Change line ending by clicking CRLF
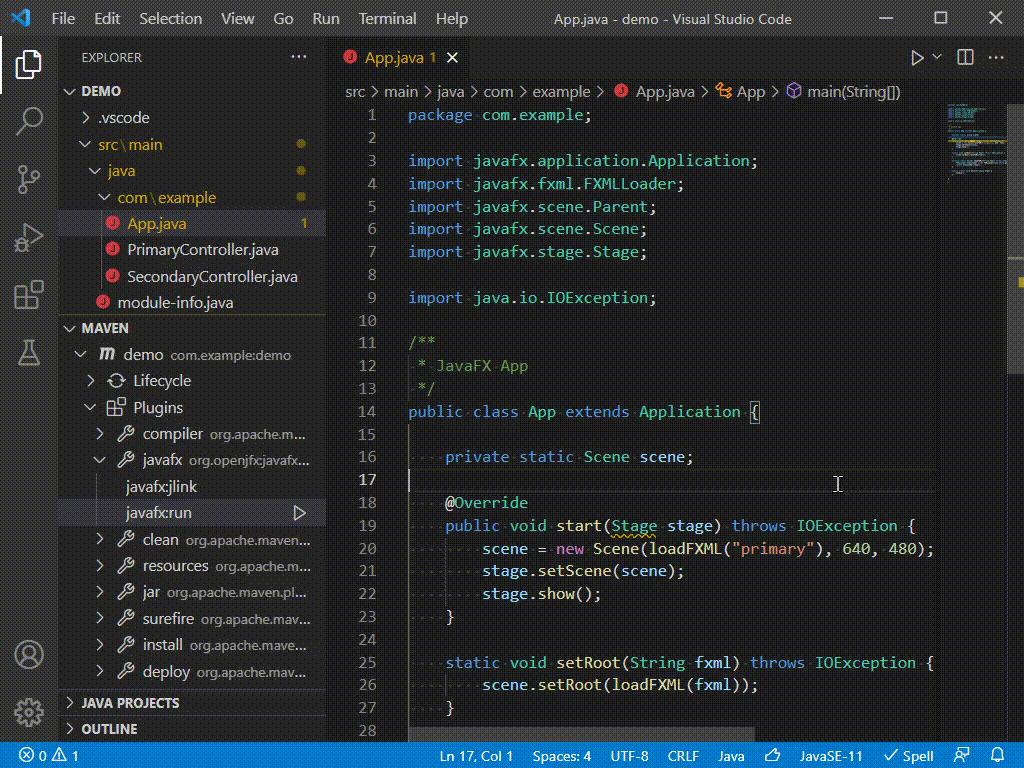The image size is (1024, 768). tap(684, 756)
